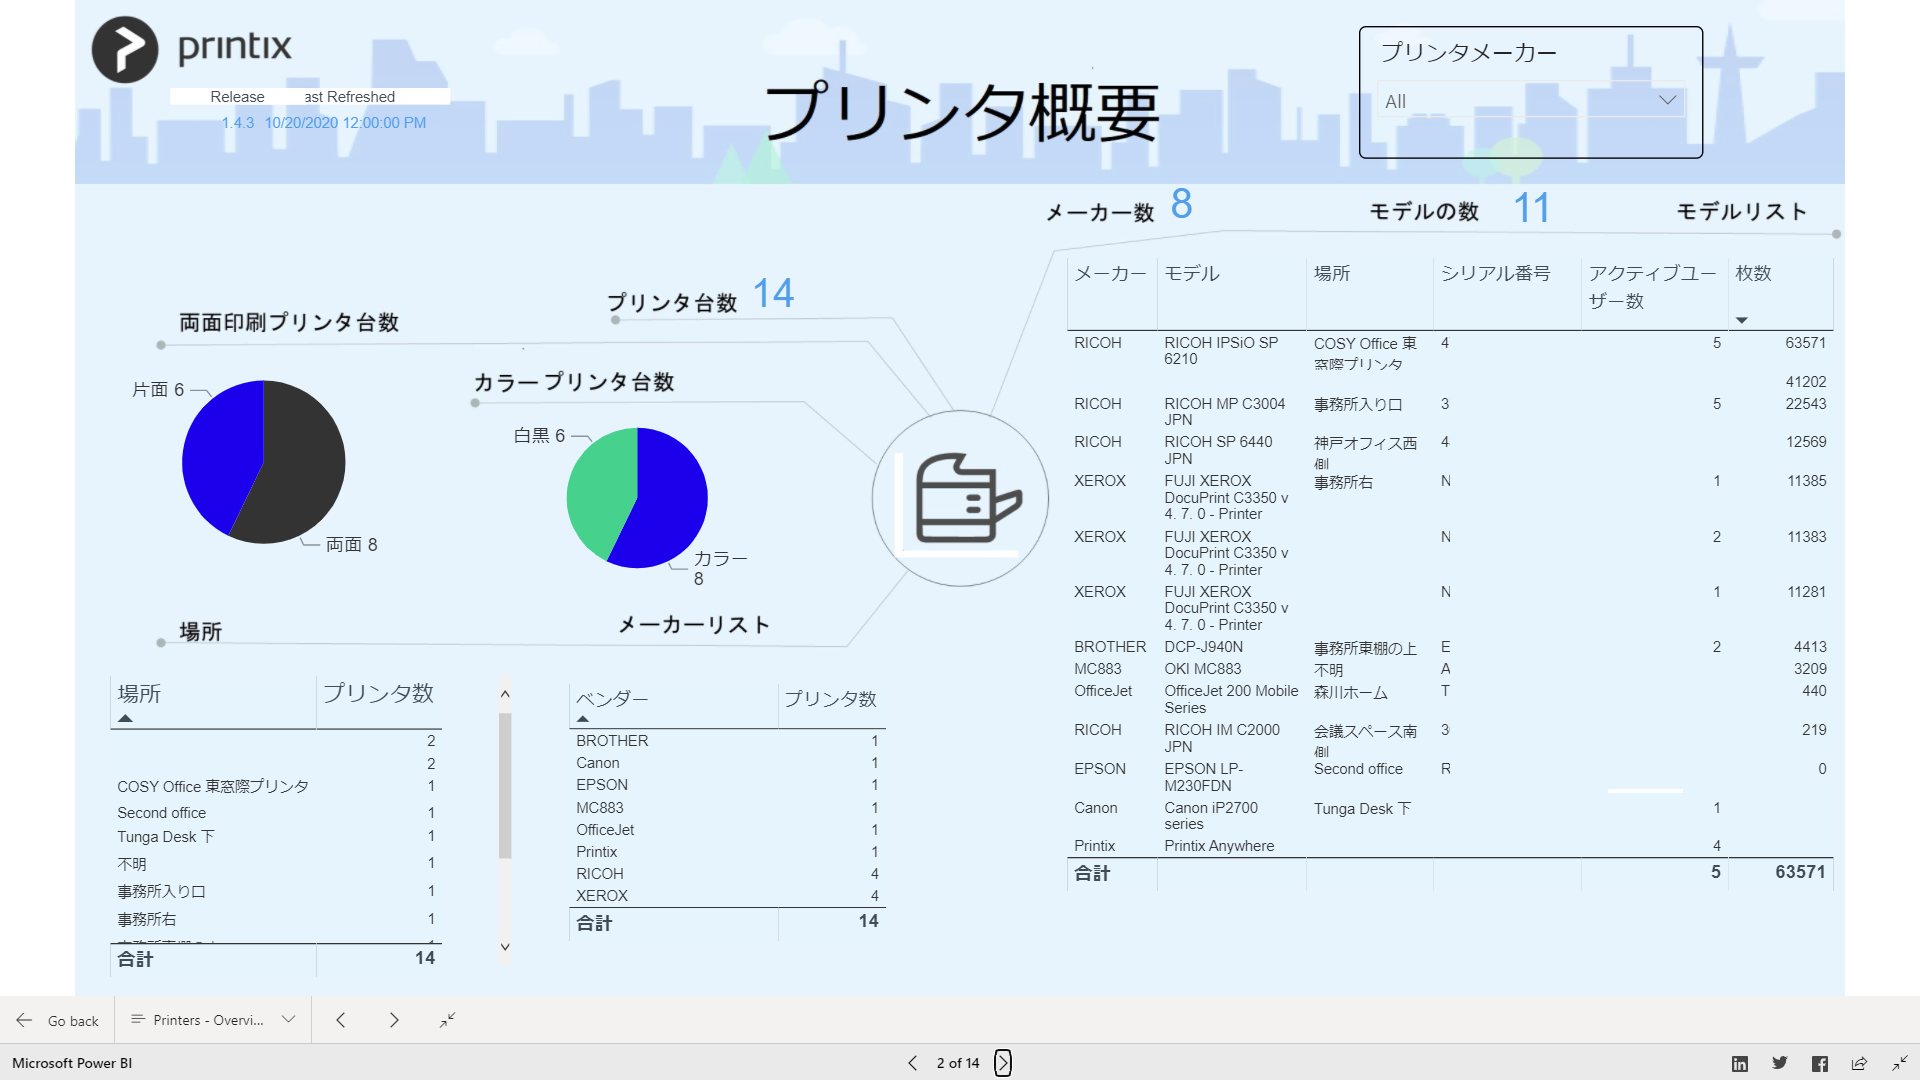Screen dimensions: 1920x1080
Task: Select BROTHER row in vendor list
Action: pos(727,741)
